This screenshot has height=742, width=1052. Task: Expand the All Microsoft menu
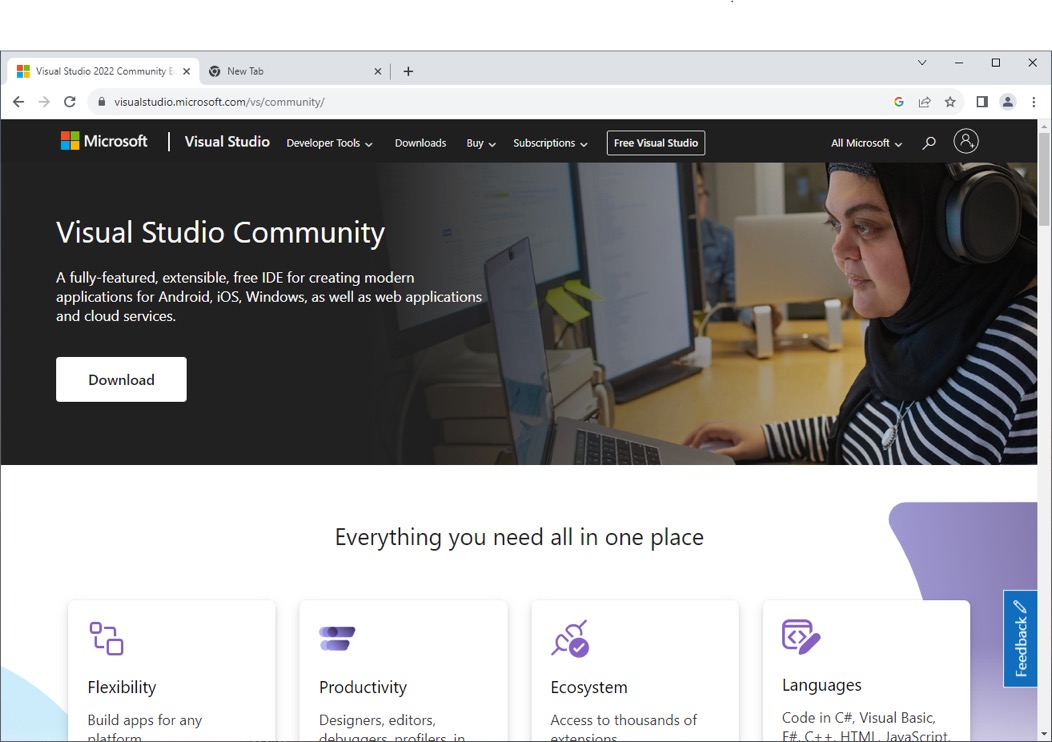[x=866, y=143]
